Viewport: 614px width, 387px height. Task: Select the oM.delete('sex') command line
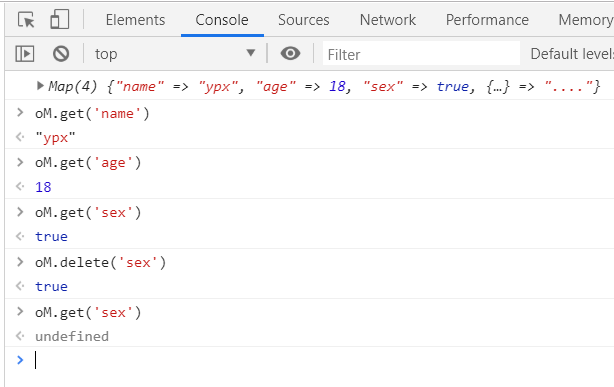click(x=101, y=262)
